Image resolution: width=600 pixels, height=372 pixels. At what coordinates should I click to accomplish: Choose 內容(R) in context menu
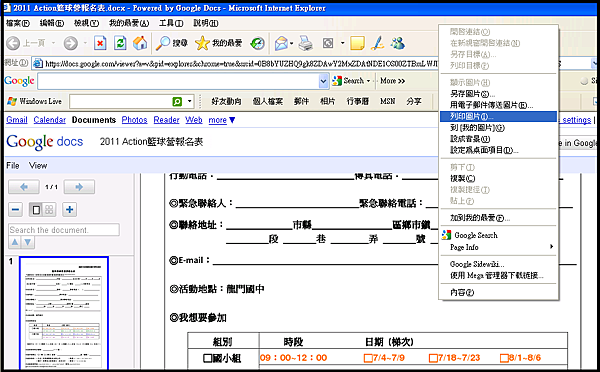click(x=498, y=292)
